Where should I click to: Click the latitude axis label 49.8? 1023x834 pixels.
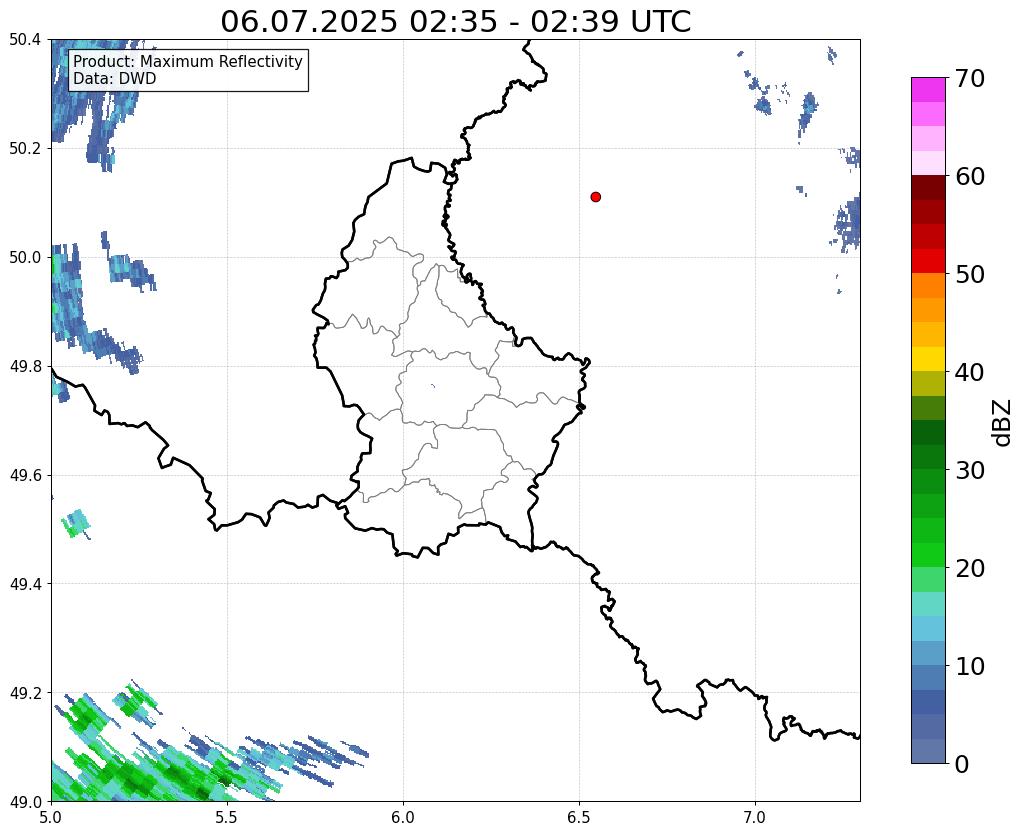[x=25, y=367]
